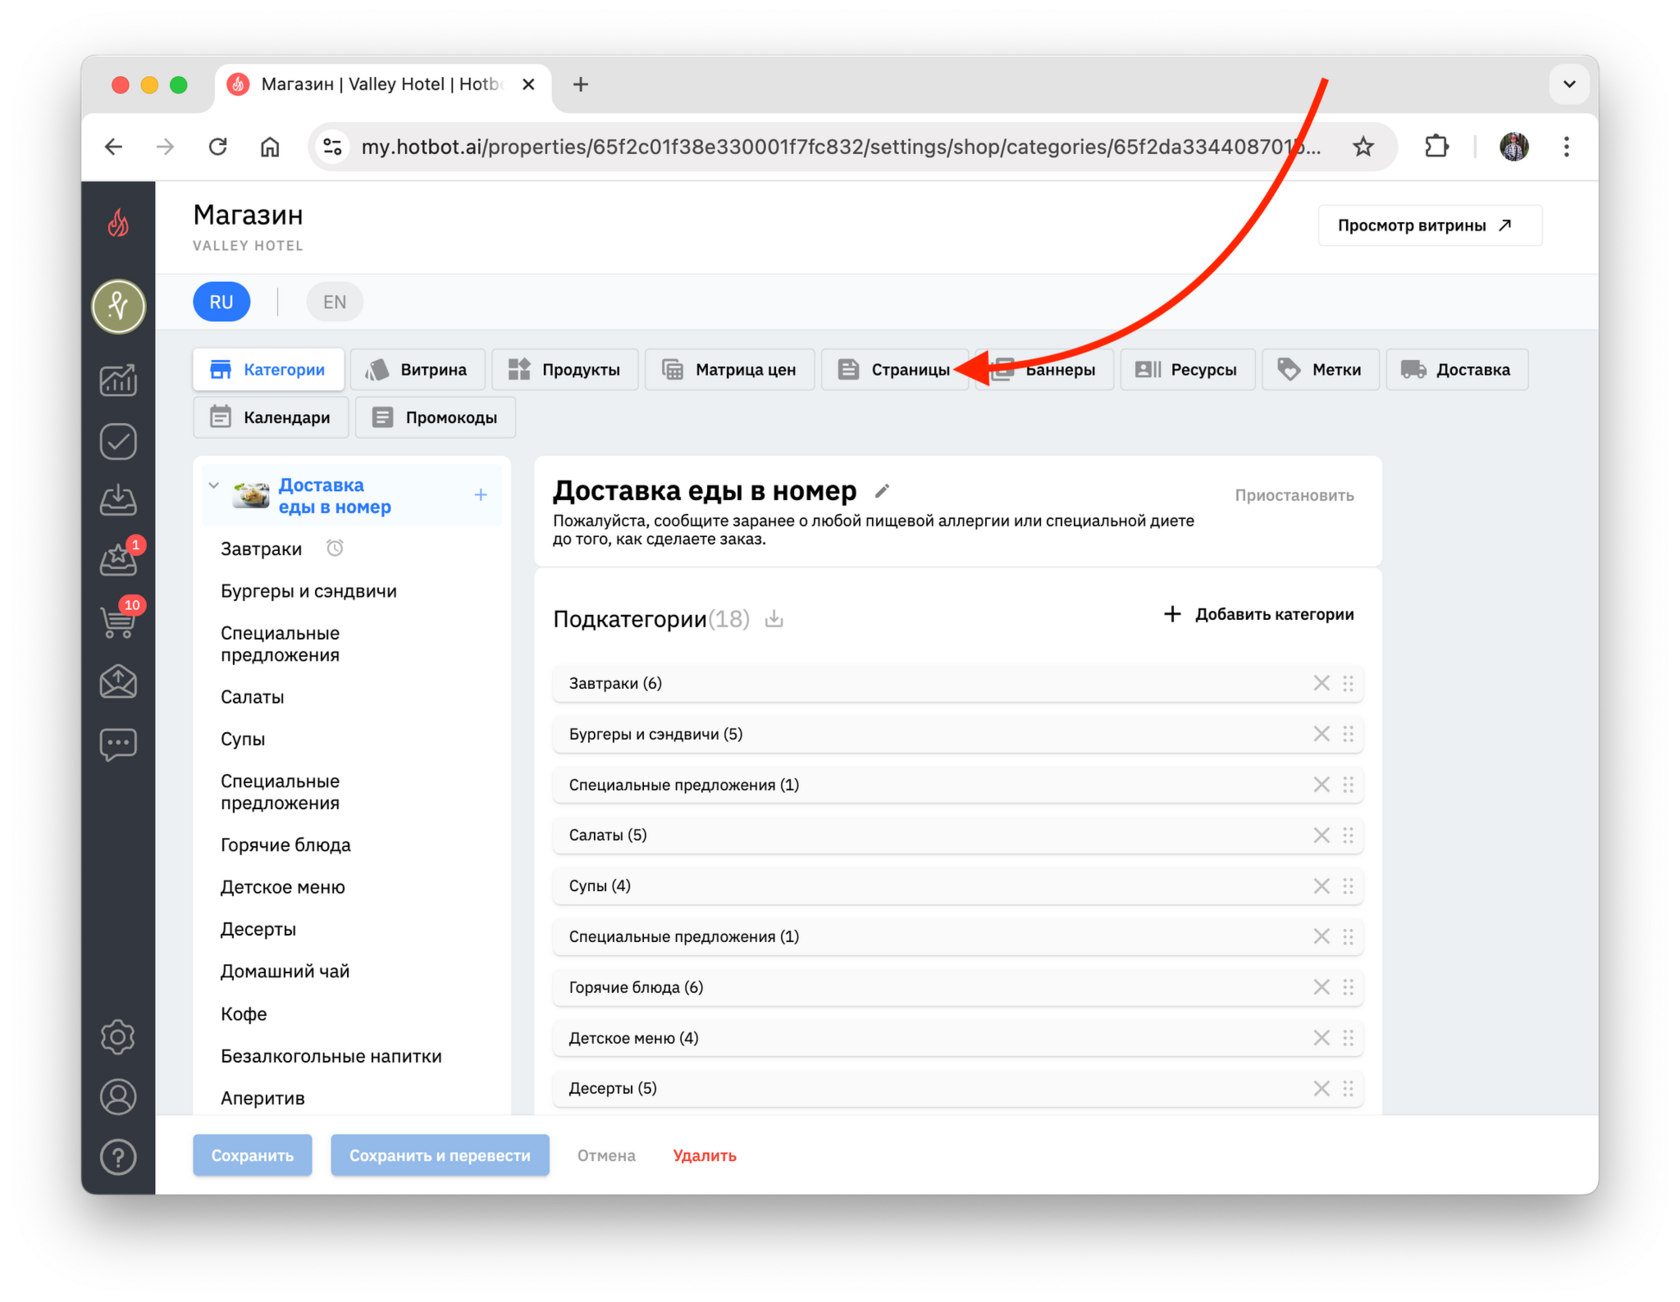Edit category title with pencil icon
This screenshot has height=1302, width=1680.
click(x=882, y=491)
